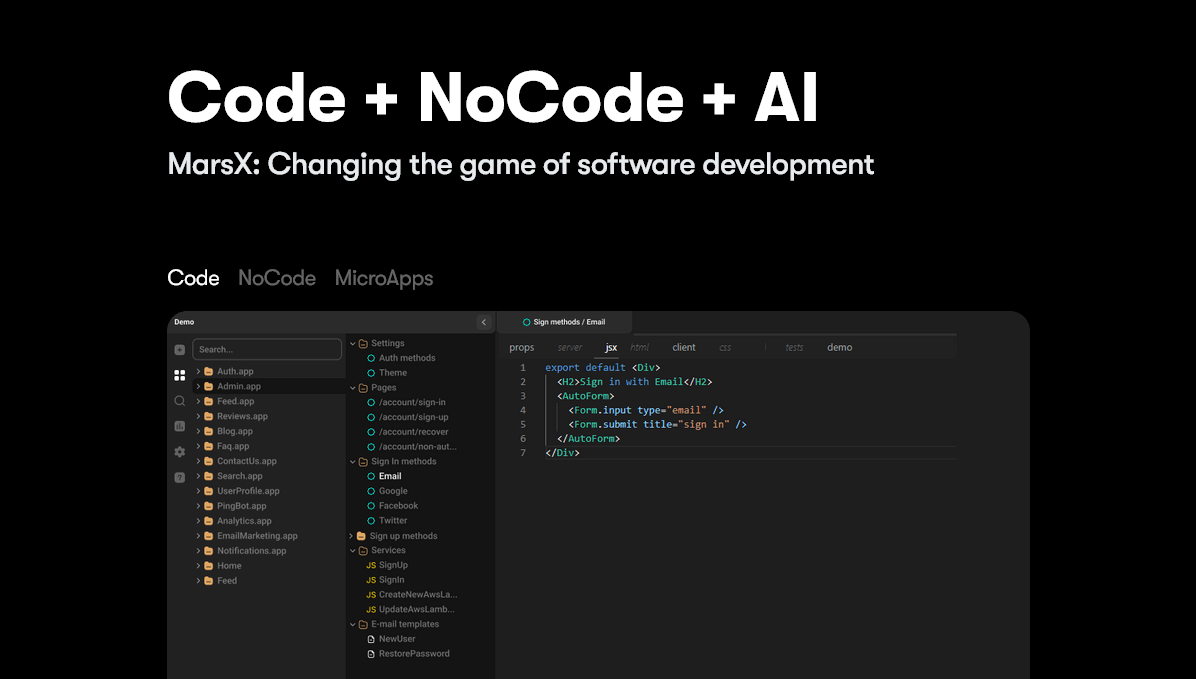
Task: Click the add (plus) icon in sidebar
Action: (179, 350)
